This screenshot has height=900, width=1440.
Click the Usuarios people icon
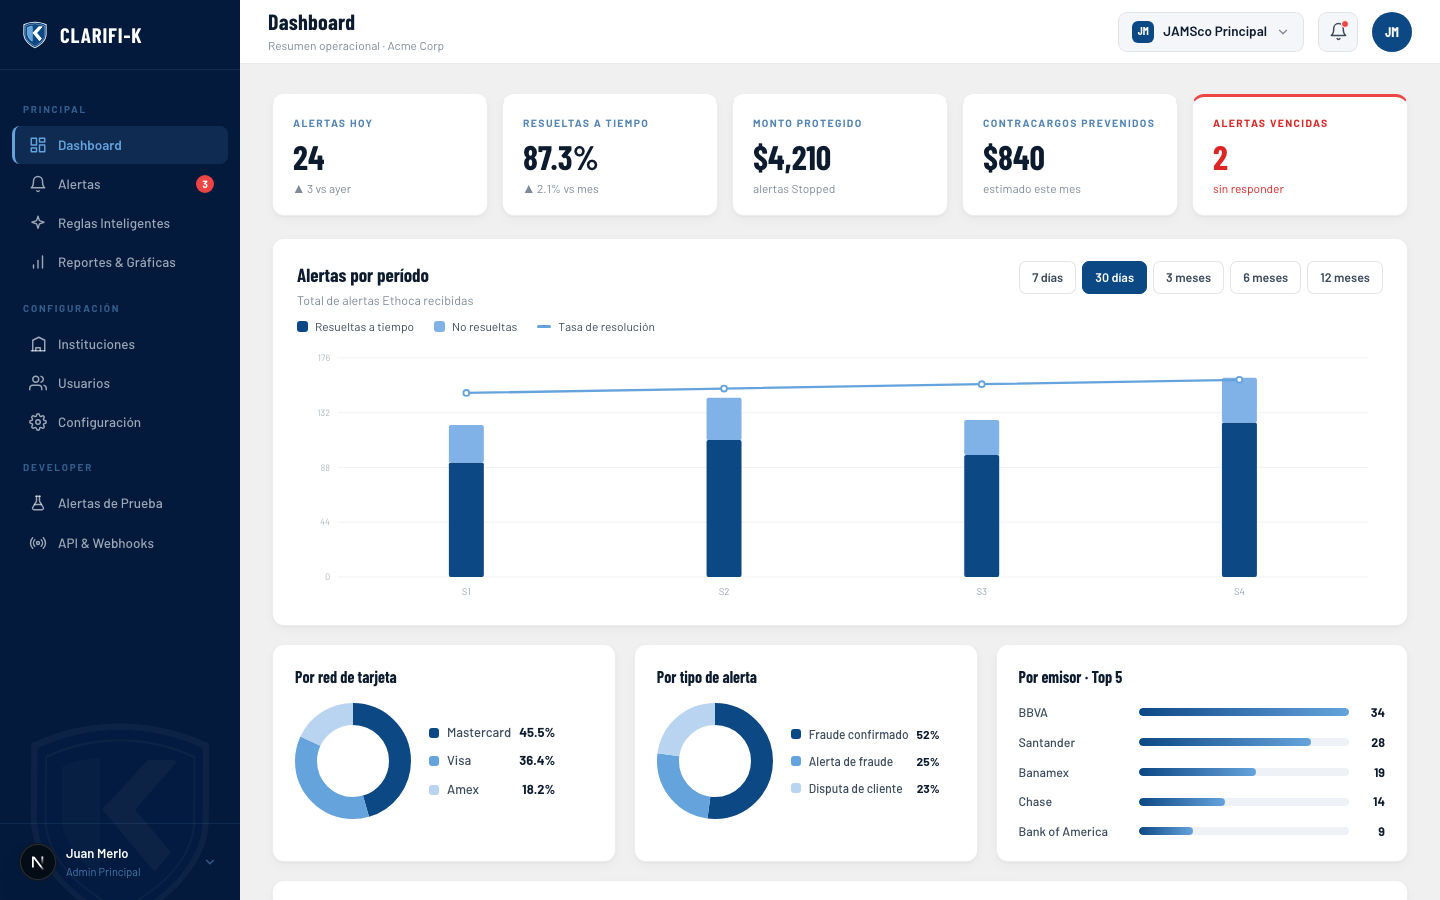(x=38, y=383)
